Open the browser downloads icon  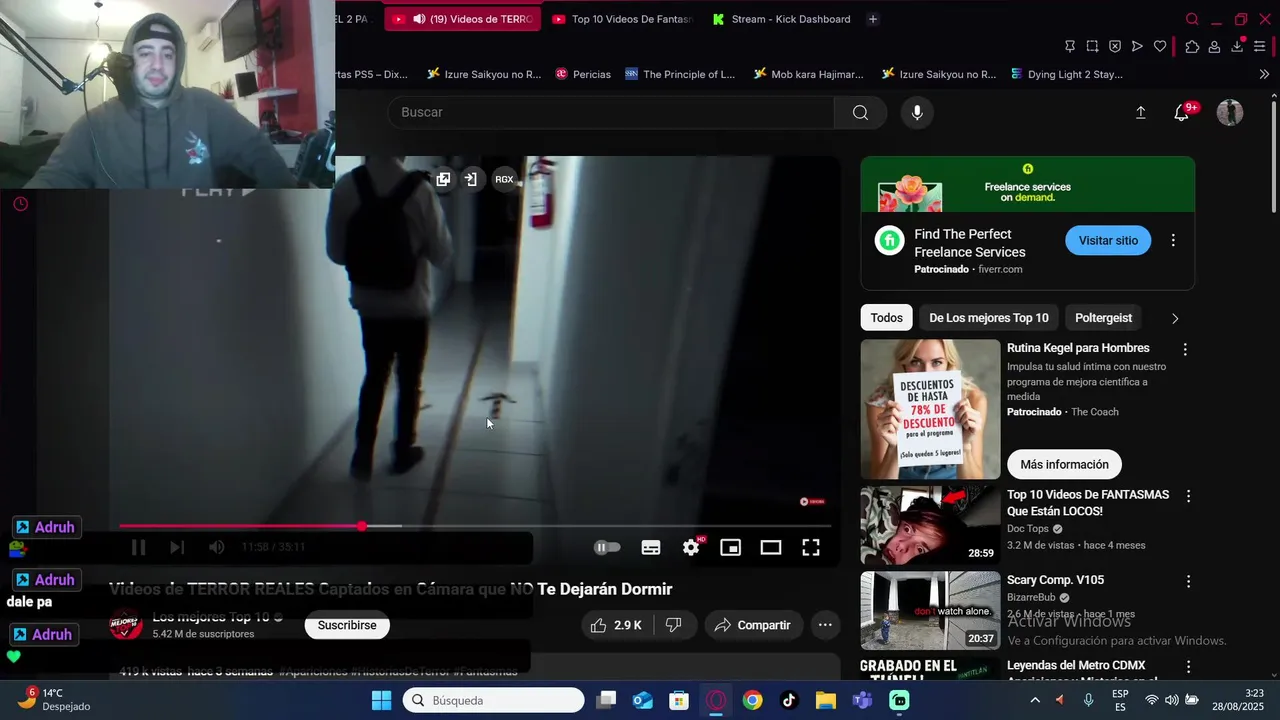(1237, 46)
